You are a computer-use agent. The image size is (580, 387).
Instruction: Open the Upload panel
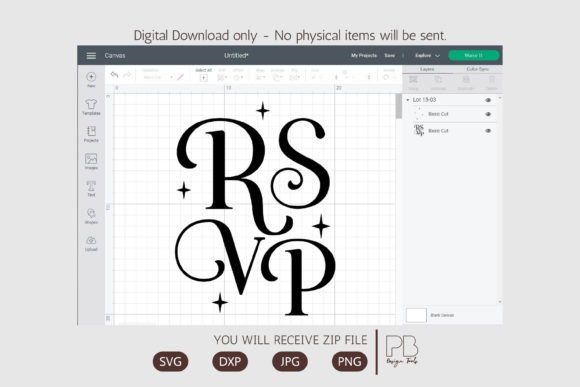[91, 243]
